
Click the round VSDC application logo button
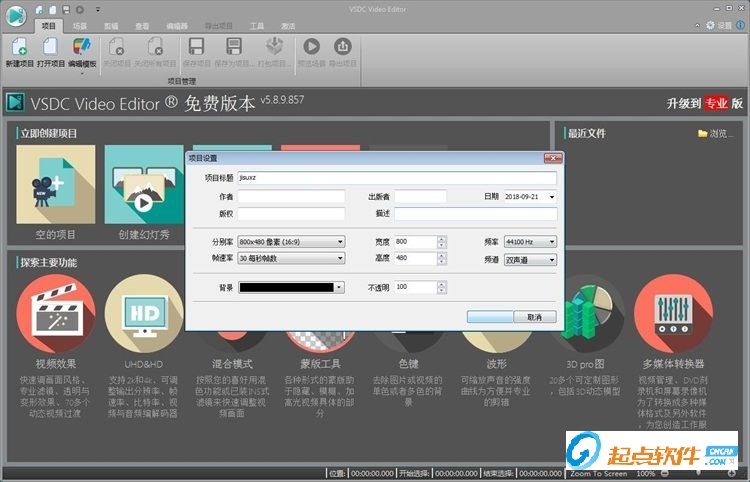(x=16, y=16)
